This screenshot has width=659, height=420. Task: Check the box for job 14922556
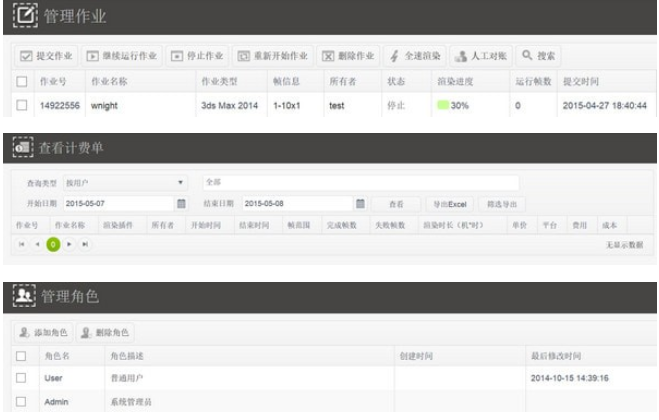pyautogui.click(x=22, y=105)
